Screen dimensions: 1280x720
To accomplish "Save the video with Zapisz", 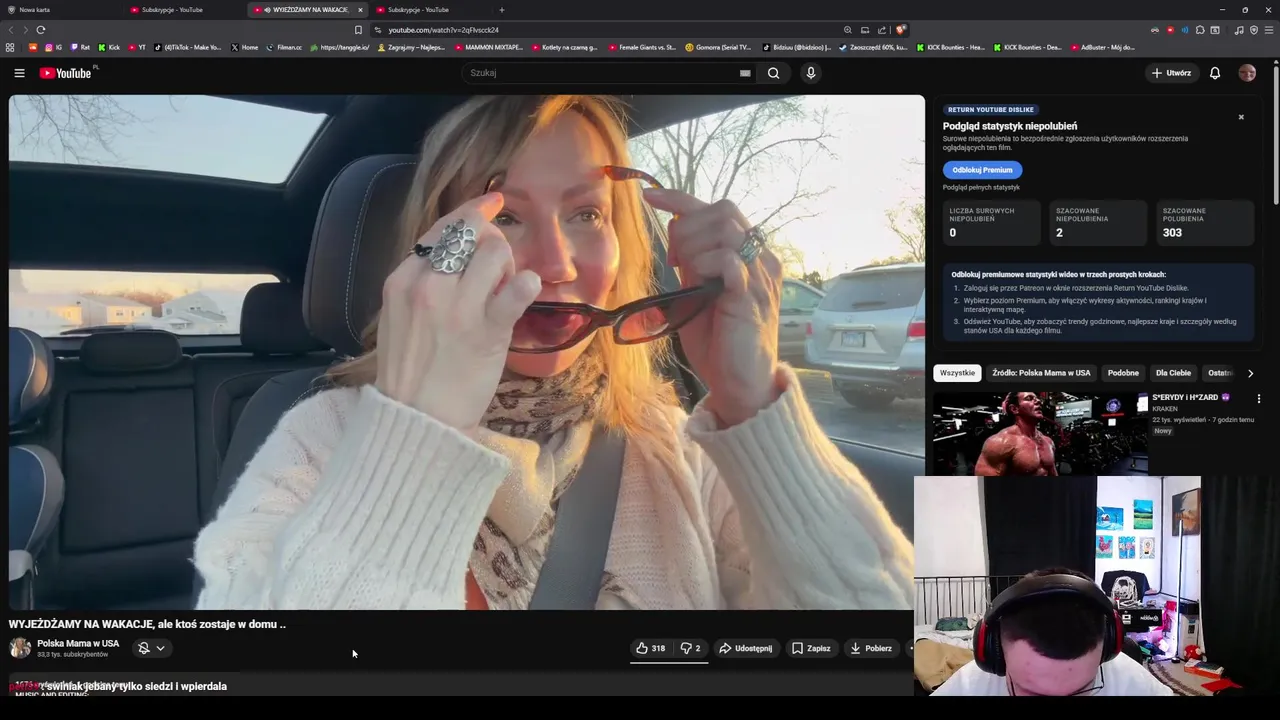I will tap(811, 648).
